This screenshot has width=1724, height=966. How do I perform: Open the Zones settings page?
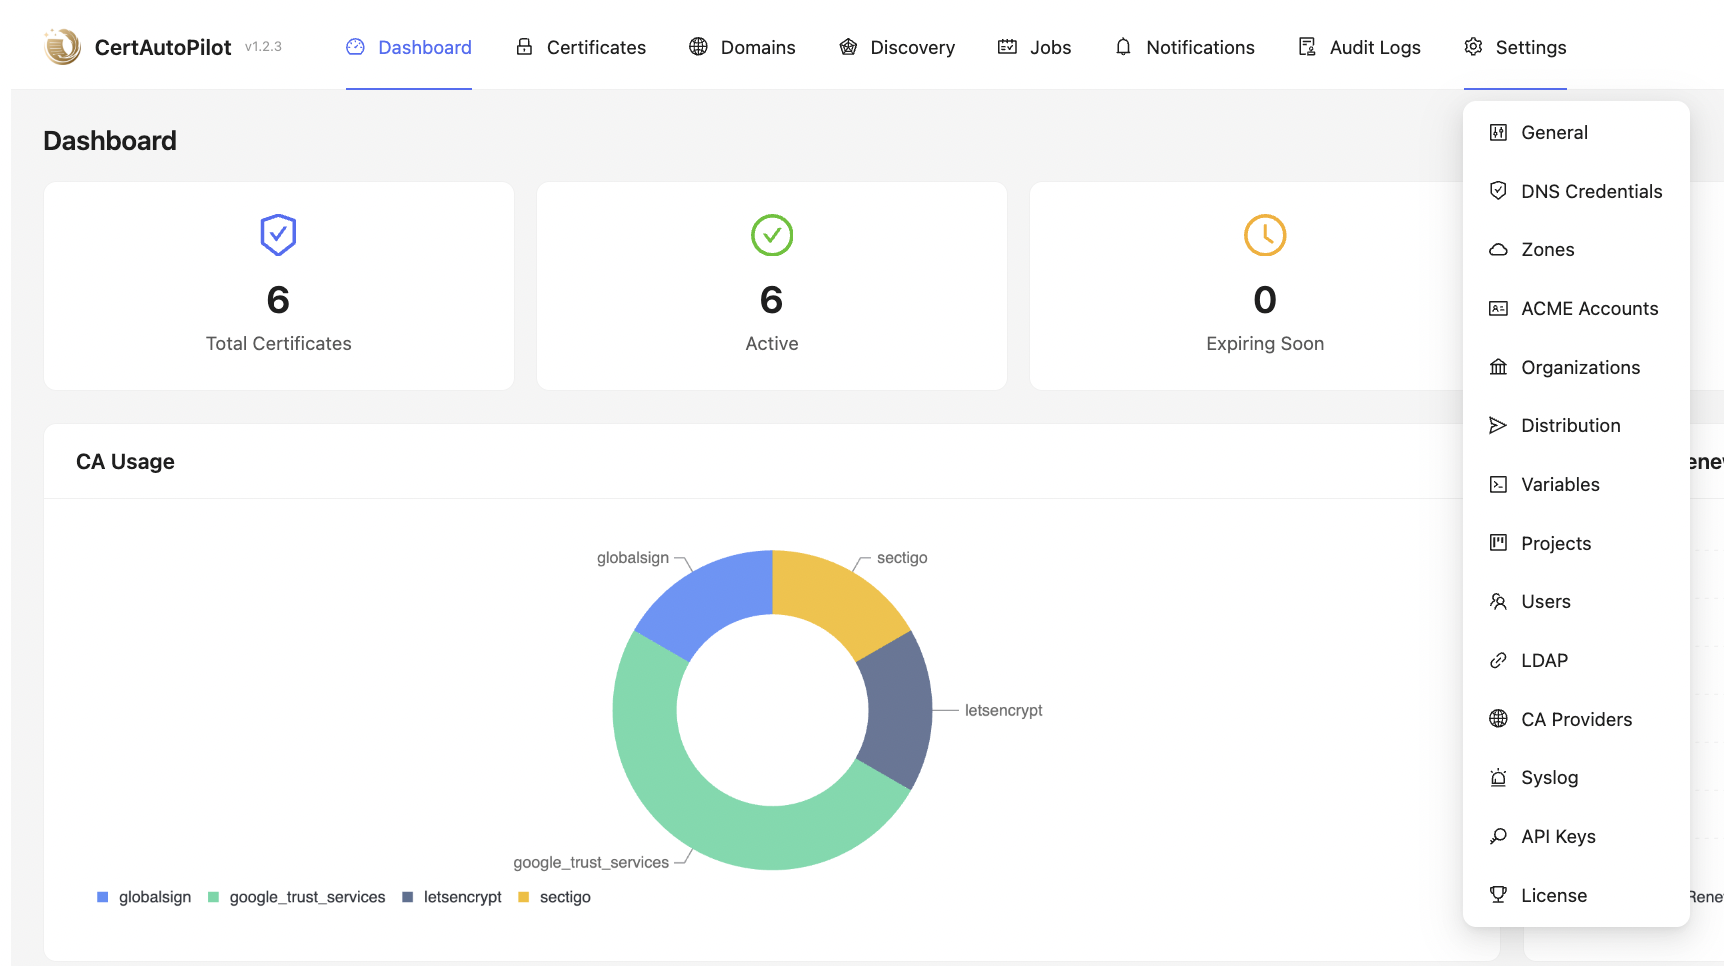click(x=1548, y=249)
